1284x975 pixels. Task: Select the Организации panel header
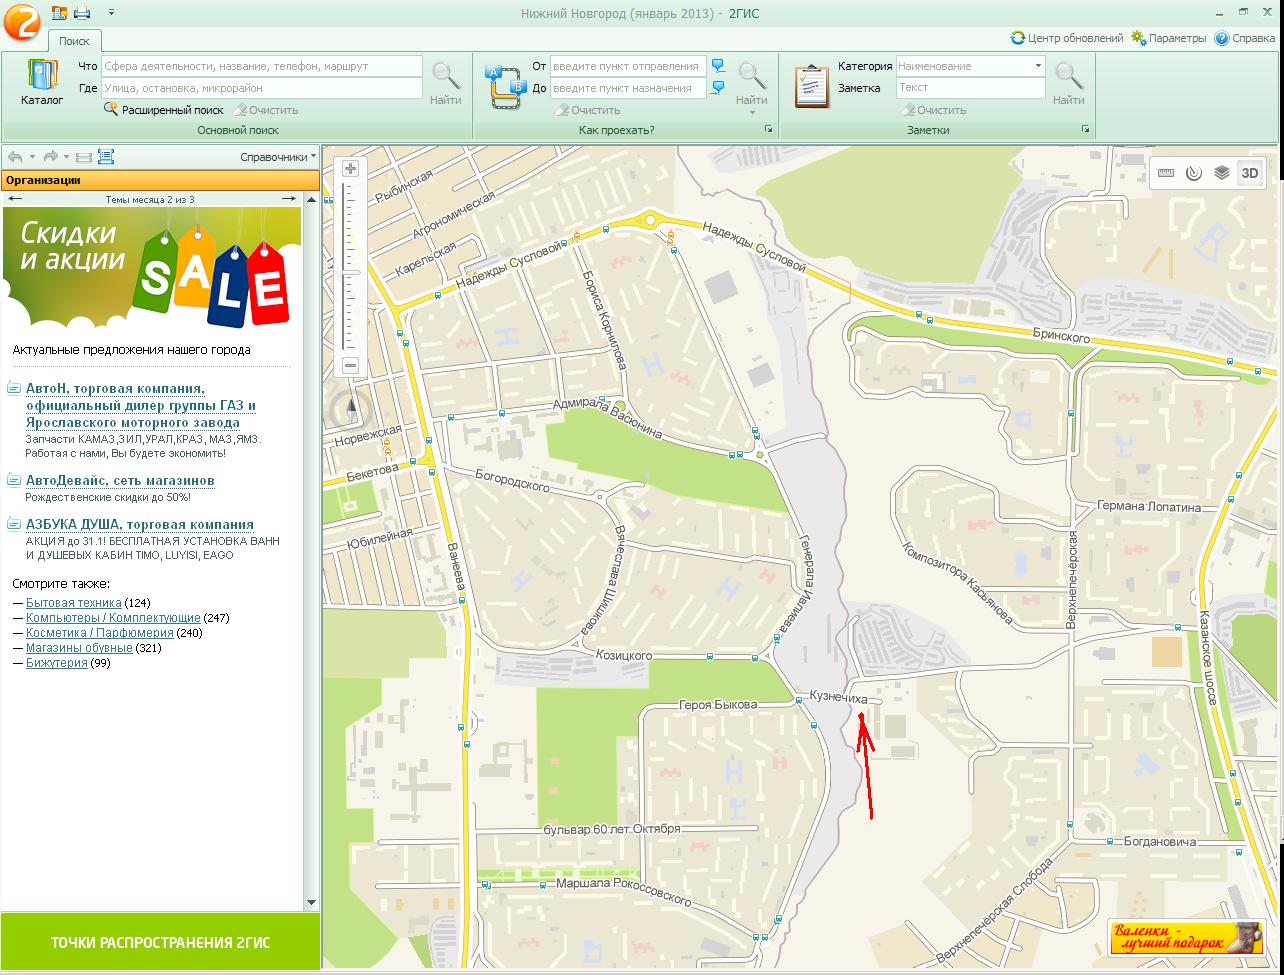coord(160,180)
